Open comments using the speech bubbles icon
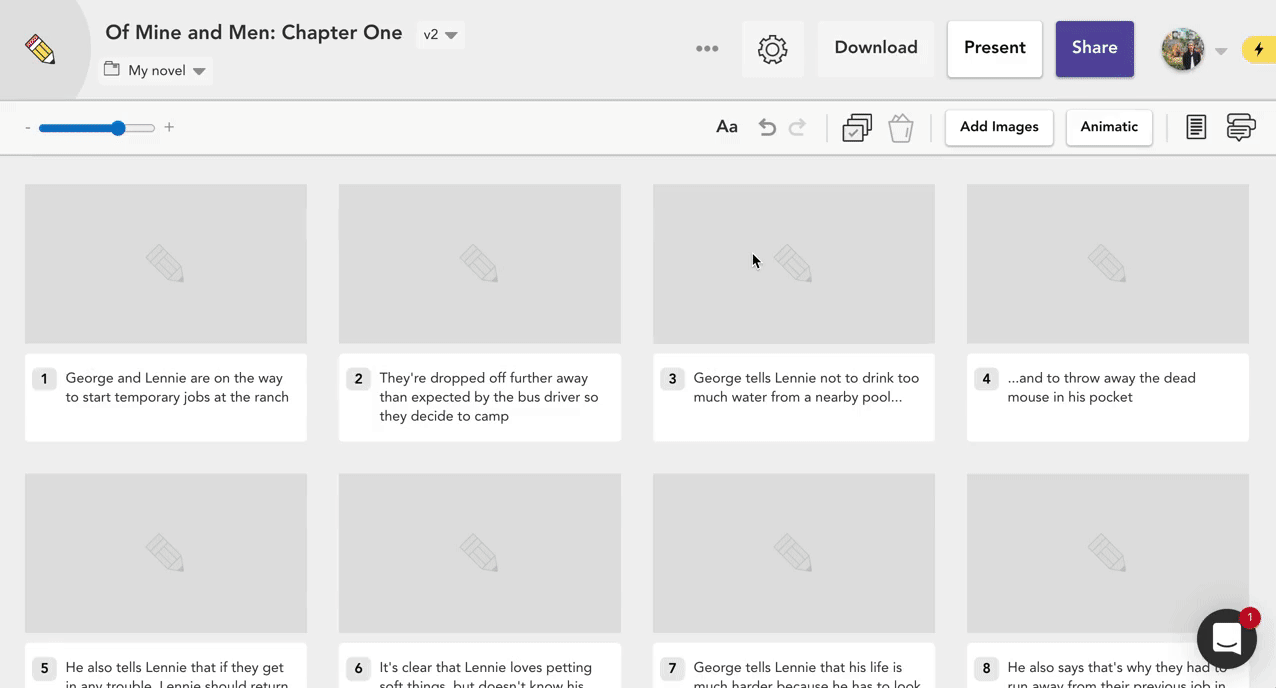1276x688 pixels. point(1241,127)
